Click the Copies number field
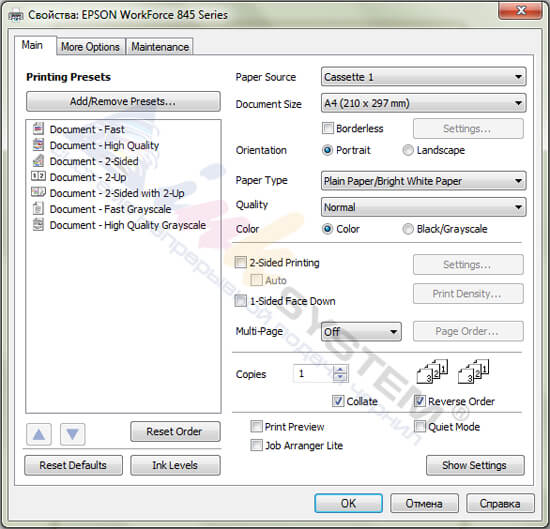The height and width of the screenshot is (529, 550). 313,374
